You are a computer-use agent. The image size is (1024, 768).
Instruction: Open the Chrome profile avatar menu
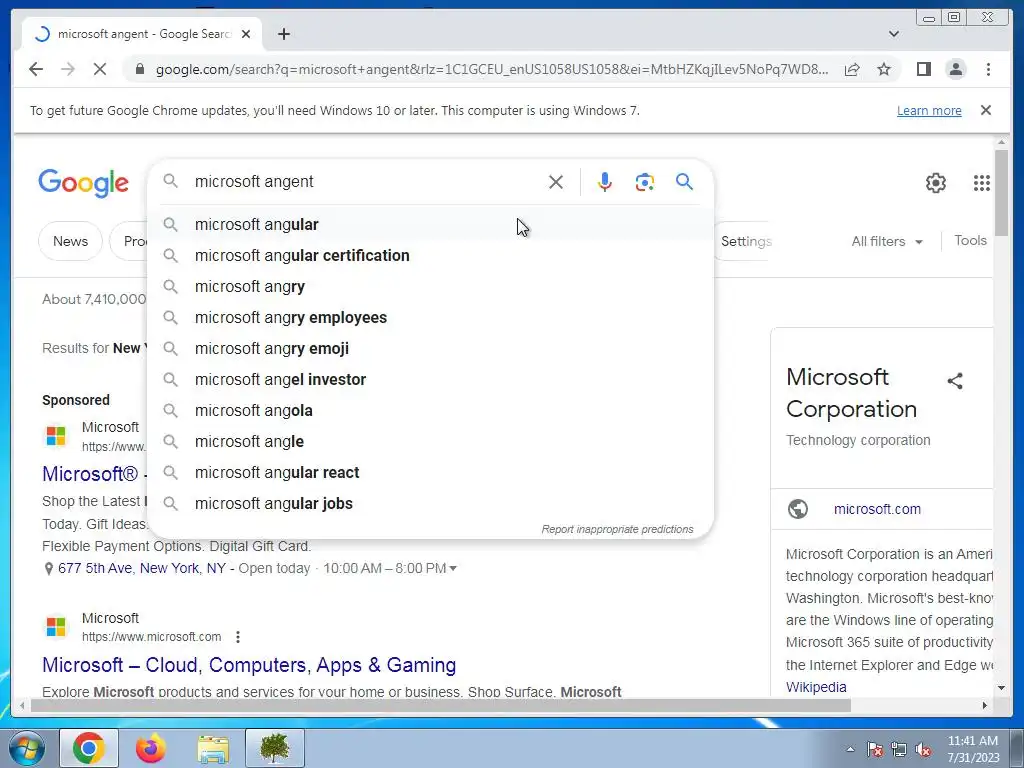click(955, 69)
